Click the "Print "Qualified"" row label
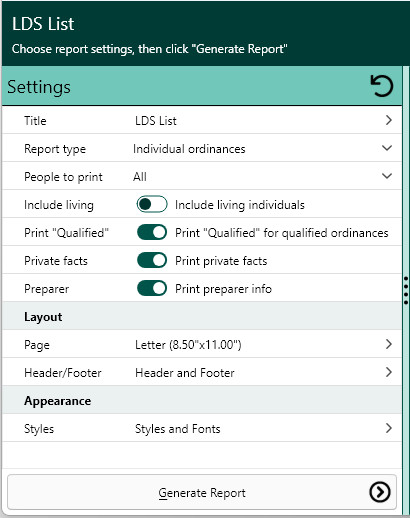Screen dimensions: 410x518 [x=66, y=233]
